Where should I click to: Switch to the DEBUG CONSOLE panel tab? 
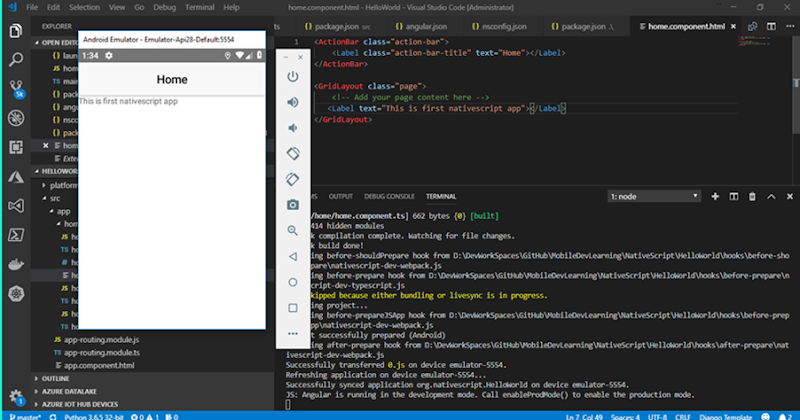(x=388, y=197)
